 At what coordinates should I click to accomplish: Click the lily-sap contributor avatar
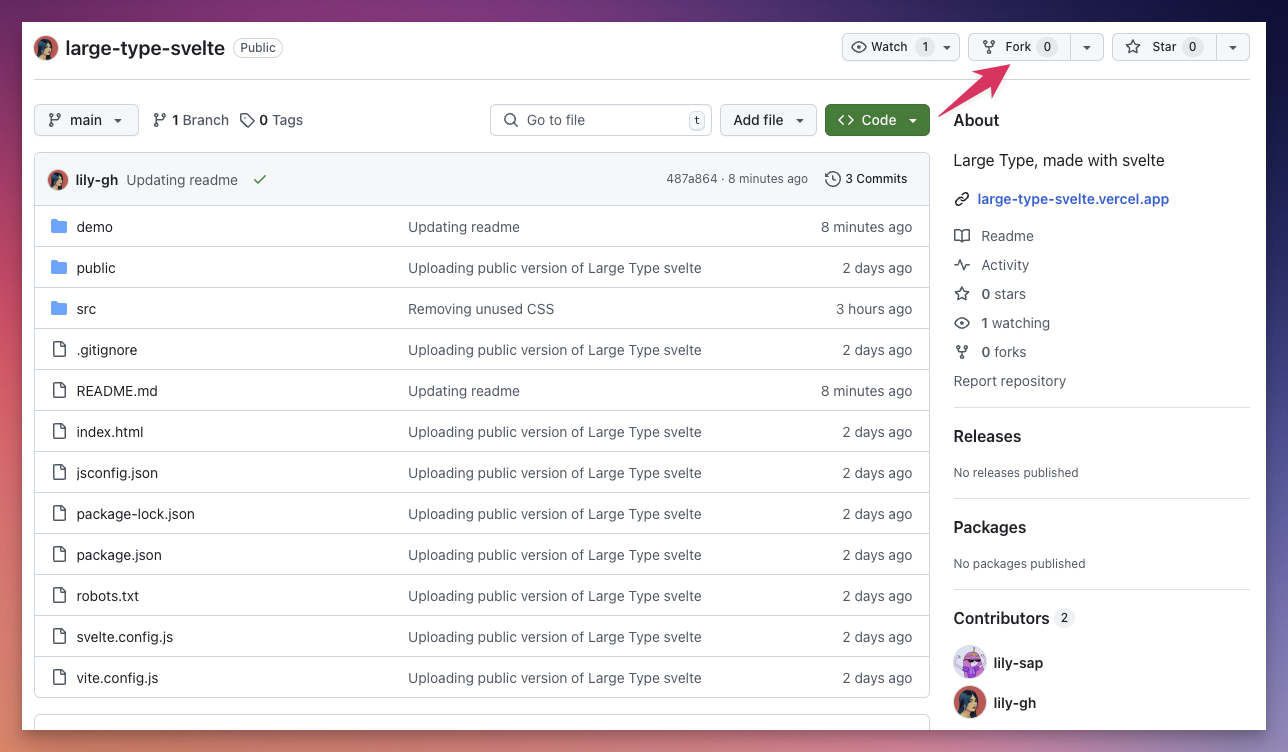[x=970, y=662]
